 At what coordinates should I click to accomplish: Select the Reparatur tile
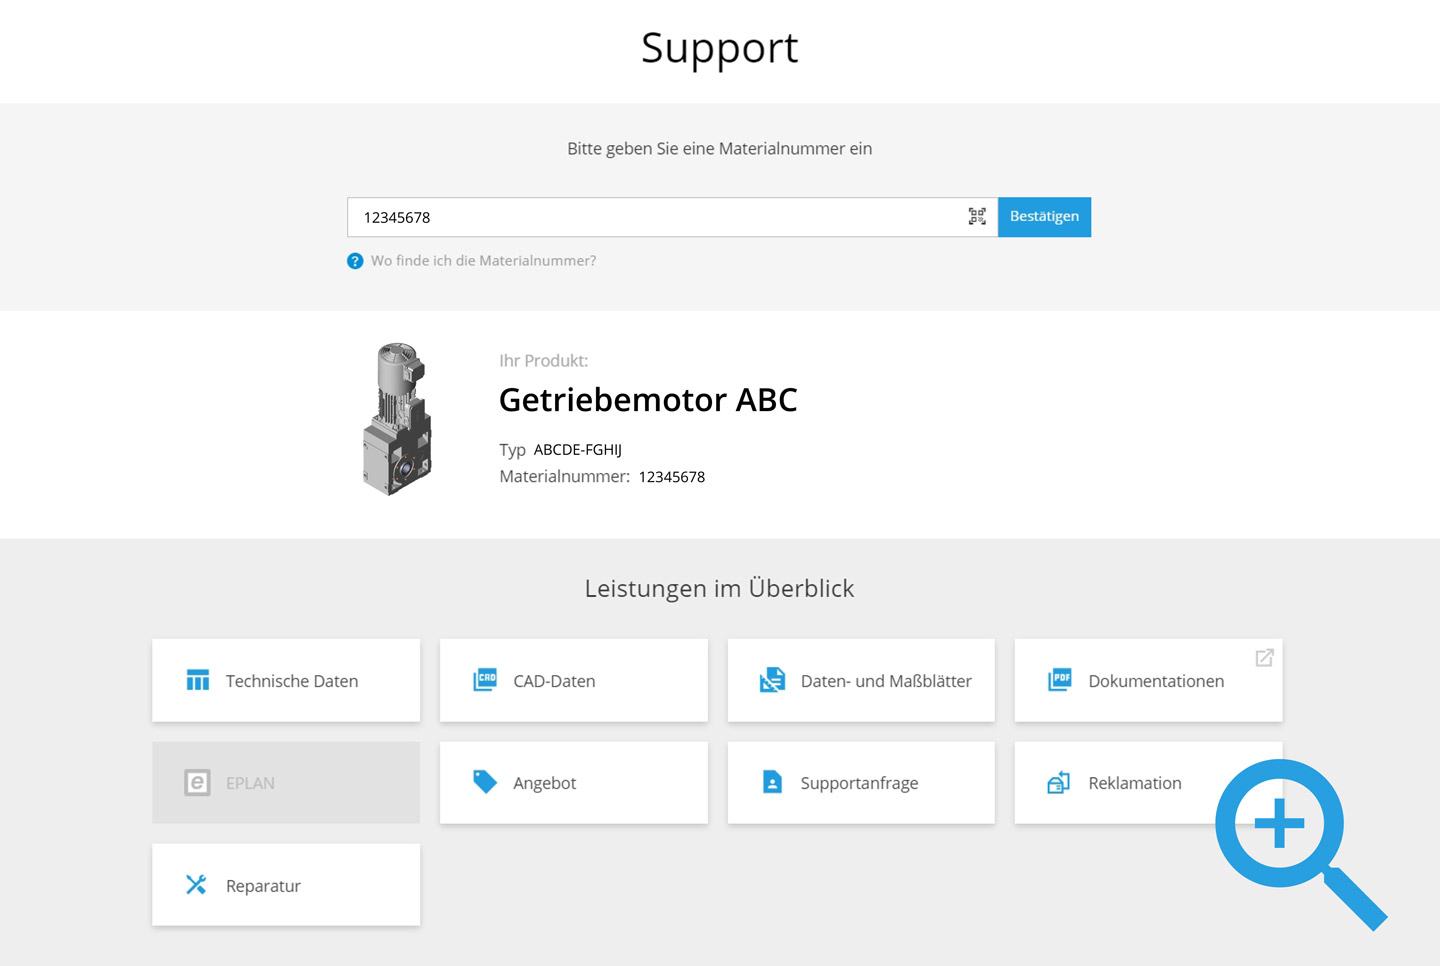pyautogui.click(x=286, y=885)
